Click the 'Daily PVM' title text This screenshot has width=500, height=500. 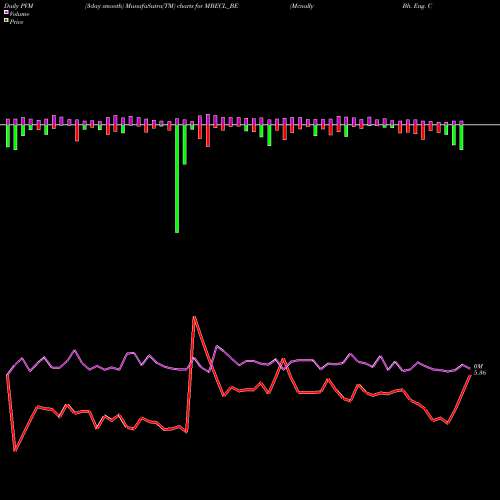[19, 6]
